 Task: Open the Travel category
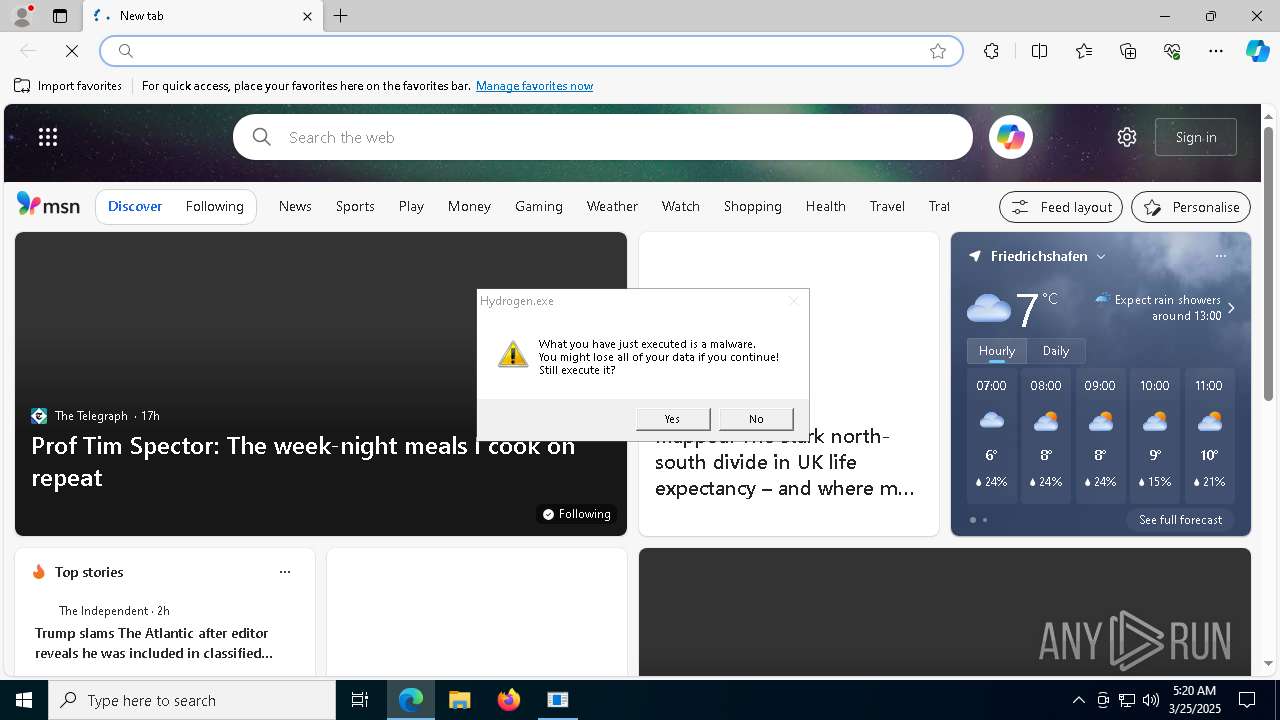click(887, 206)
